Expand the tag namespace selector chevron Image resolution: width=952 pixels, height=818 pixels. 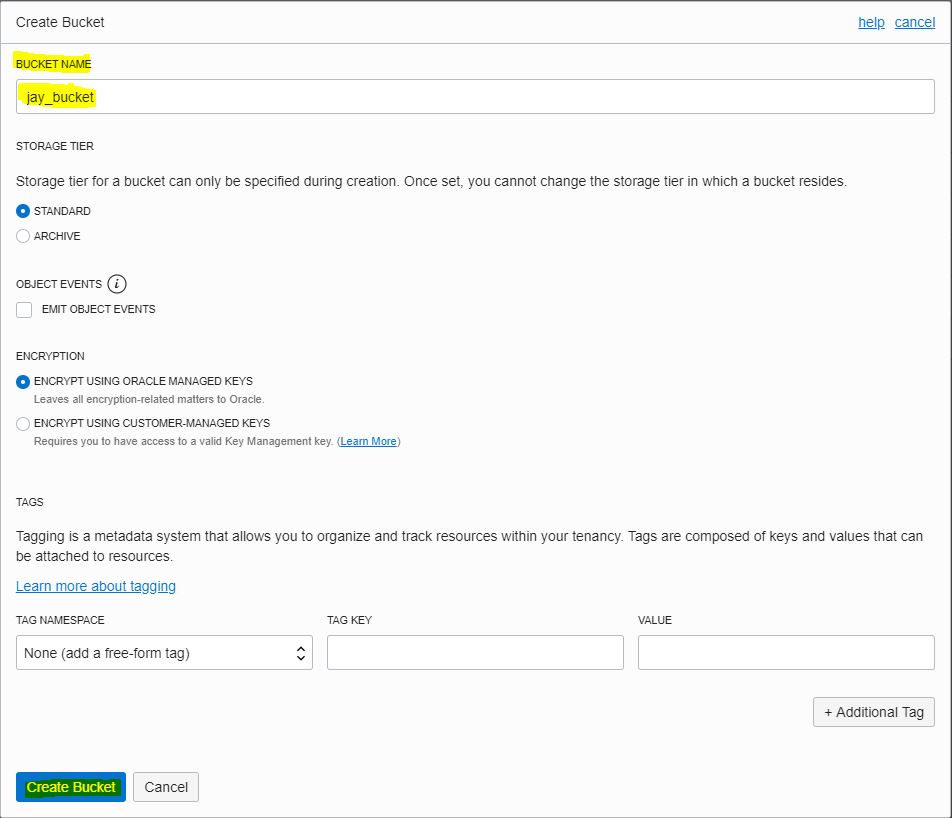(301, 652)
